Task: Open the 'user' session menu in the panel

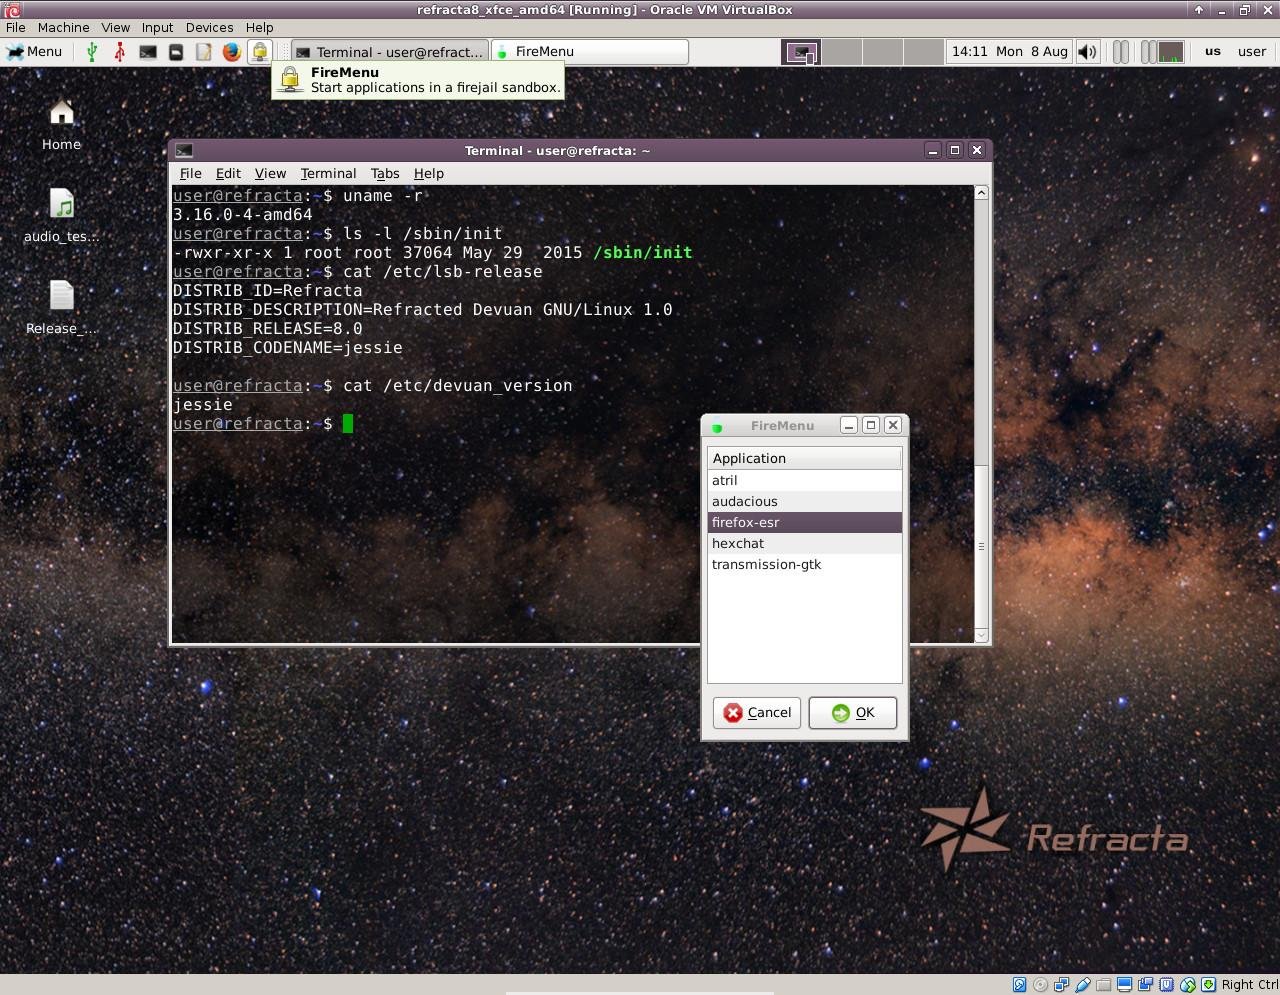Action: click(x=1252, y=52)
